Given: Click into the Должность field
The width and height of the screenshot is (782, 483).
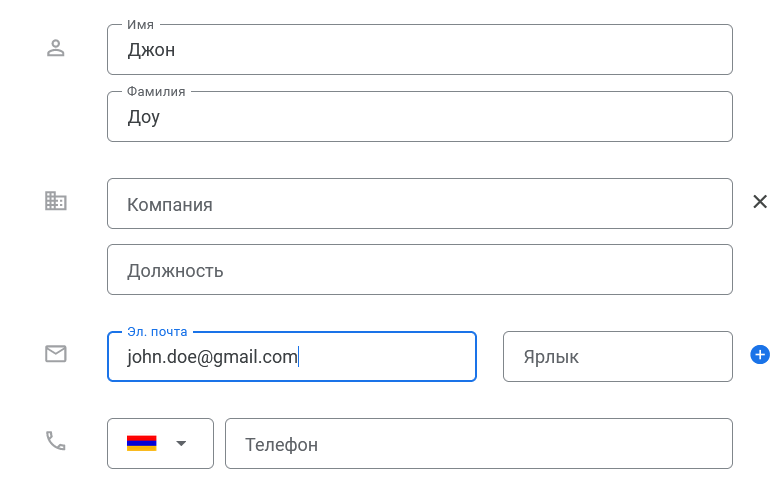Looking at the screenshot, I should click(419, 270).
